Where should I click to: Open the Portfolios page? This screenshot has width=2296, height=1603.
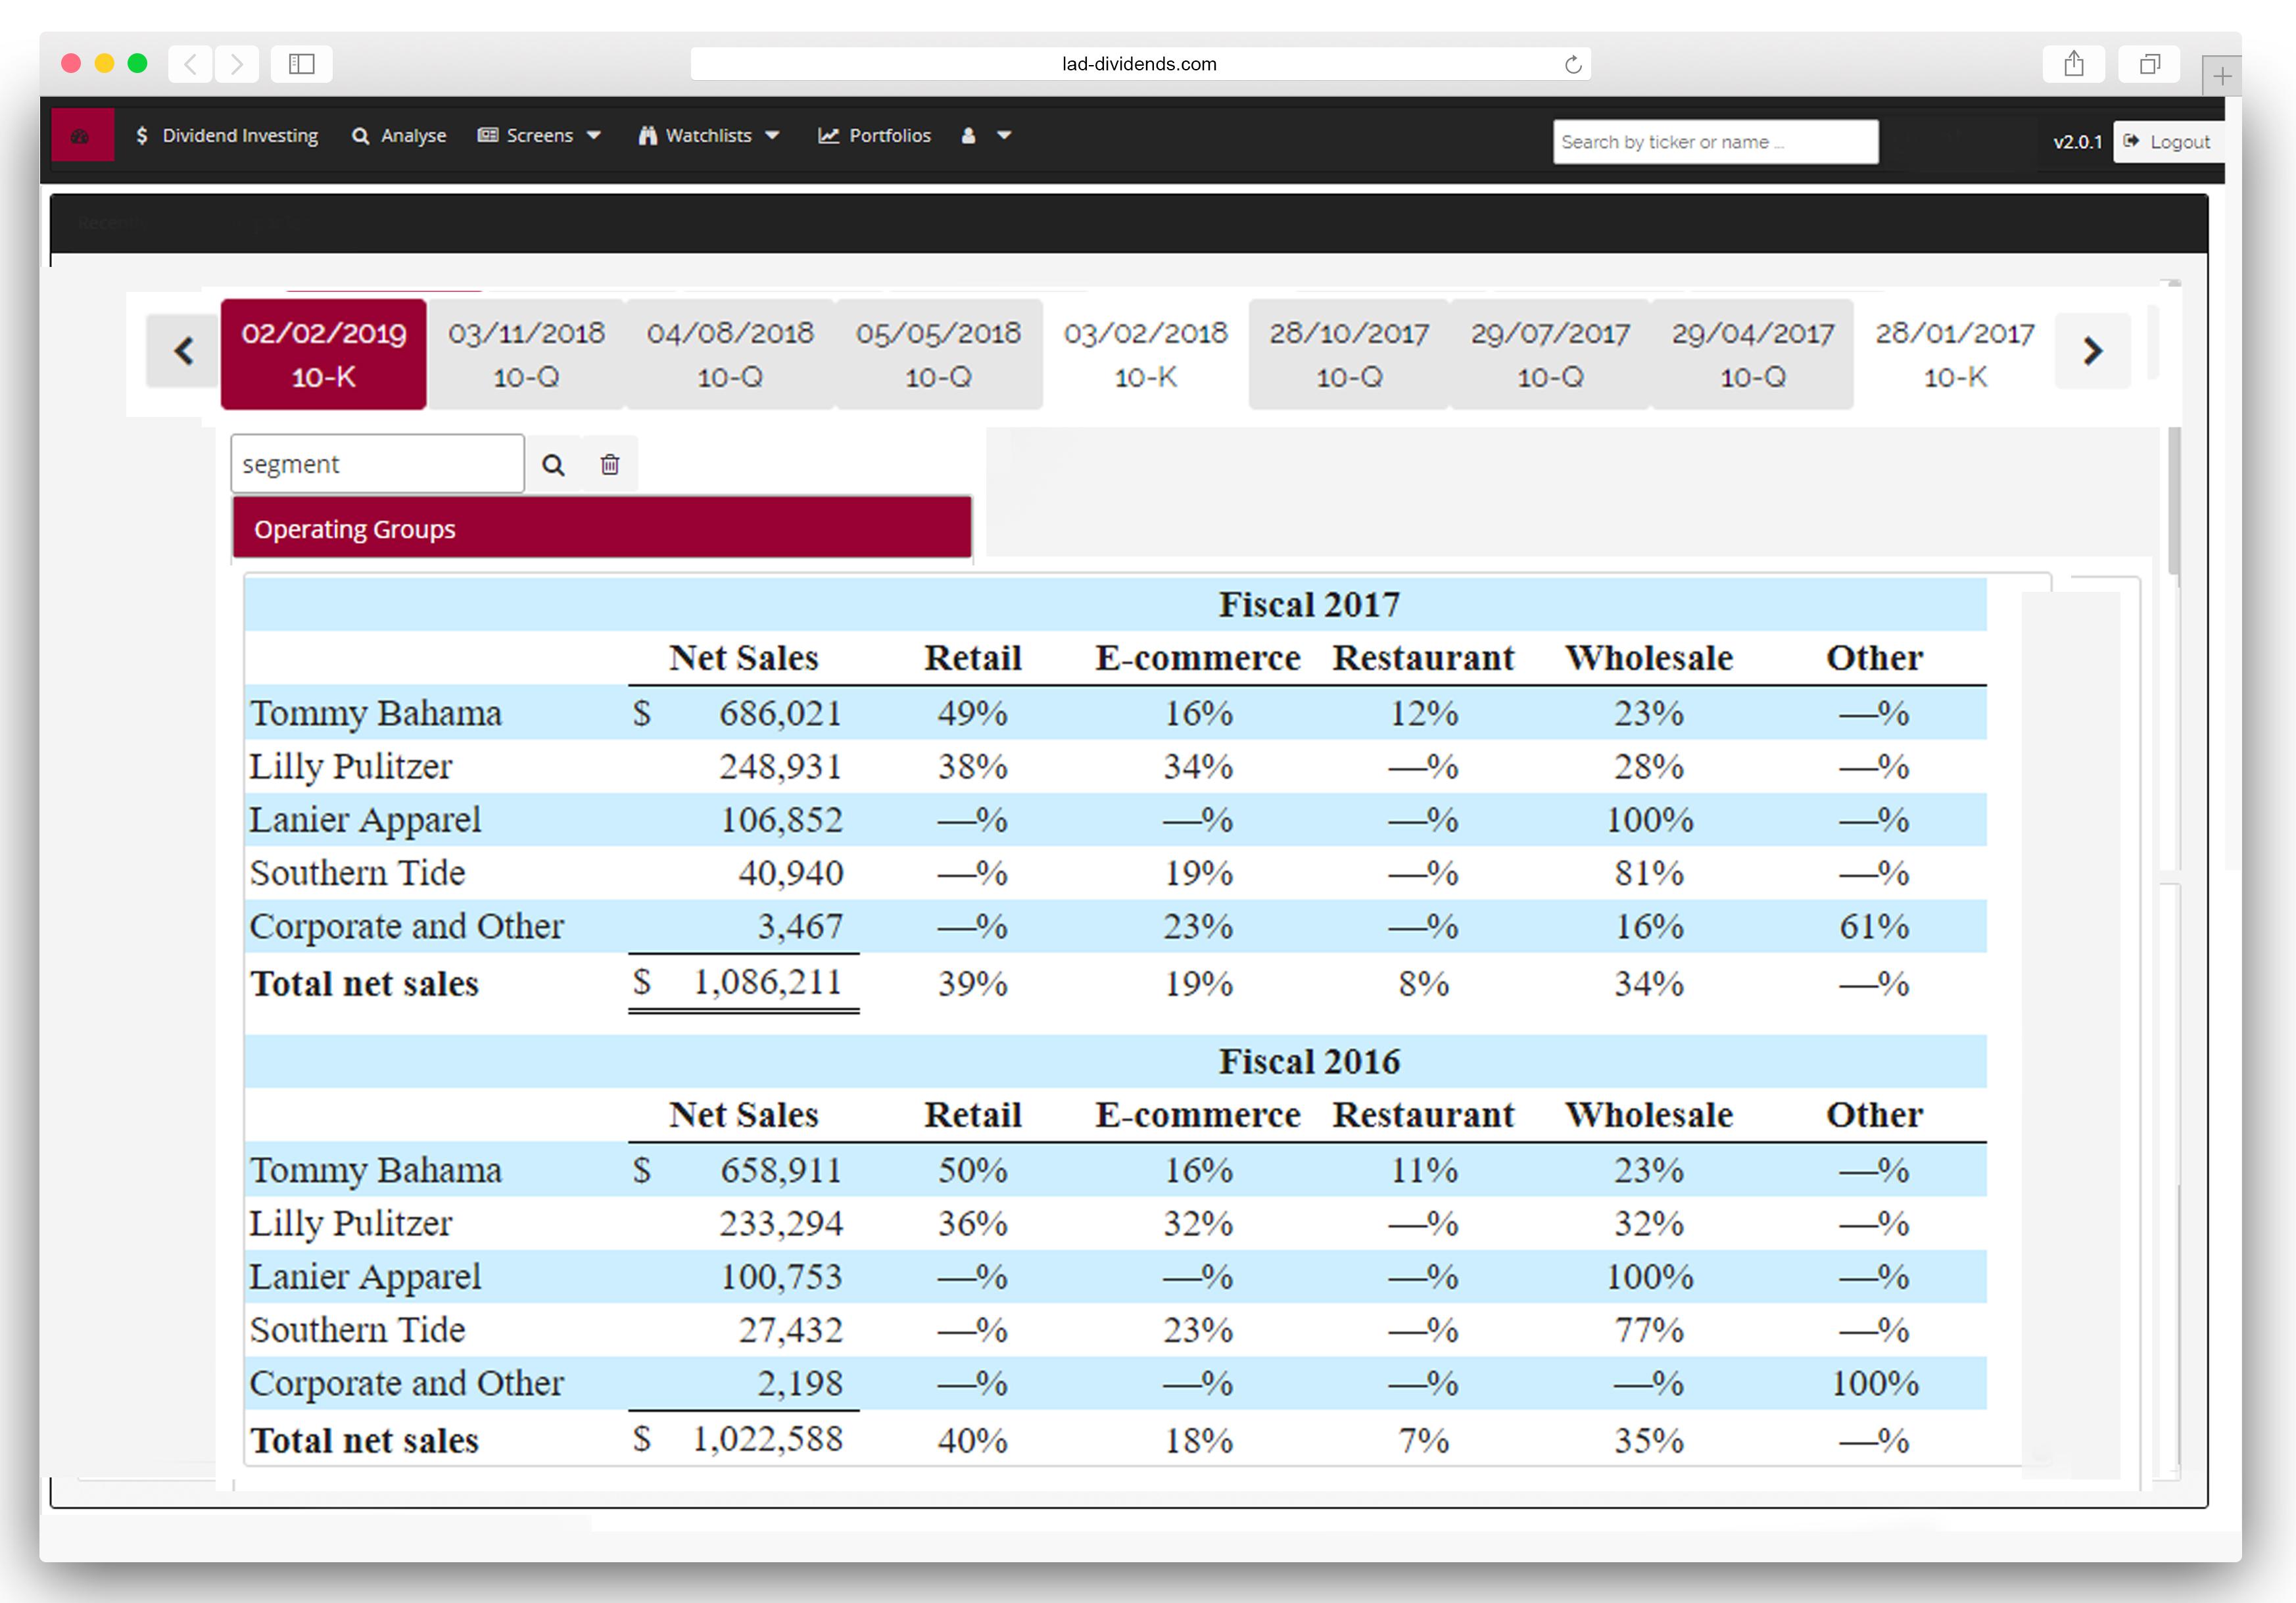(x=875, y=136)
